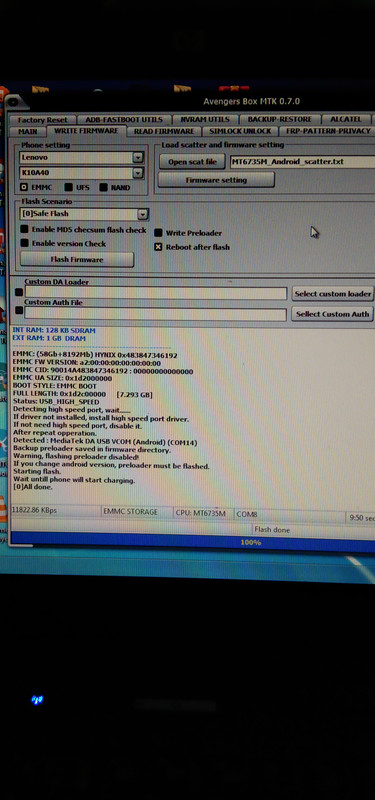
Task: Switch to the Factory Reset tab
Action: pos(42,120)
